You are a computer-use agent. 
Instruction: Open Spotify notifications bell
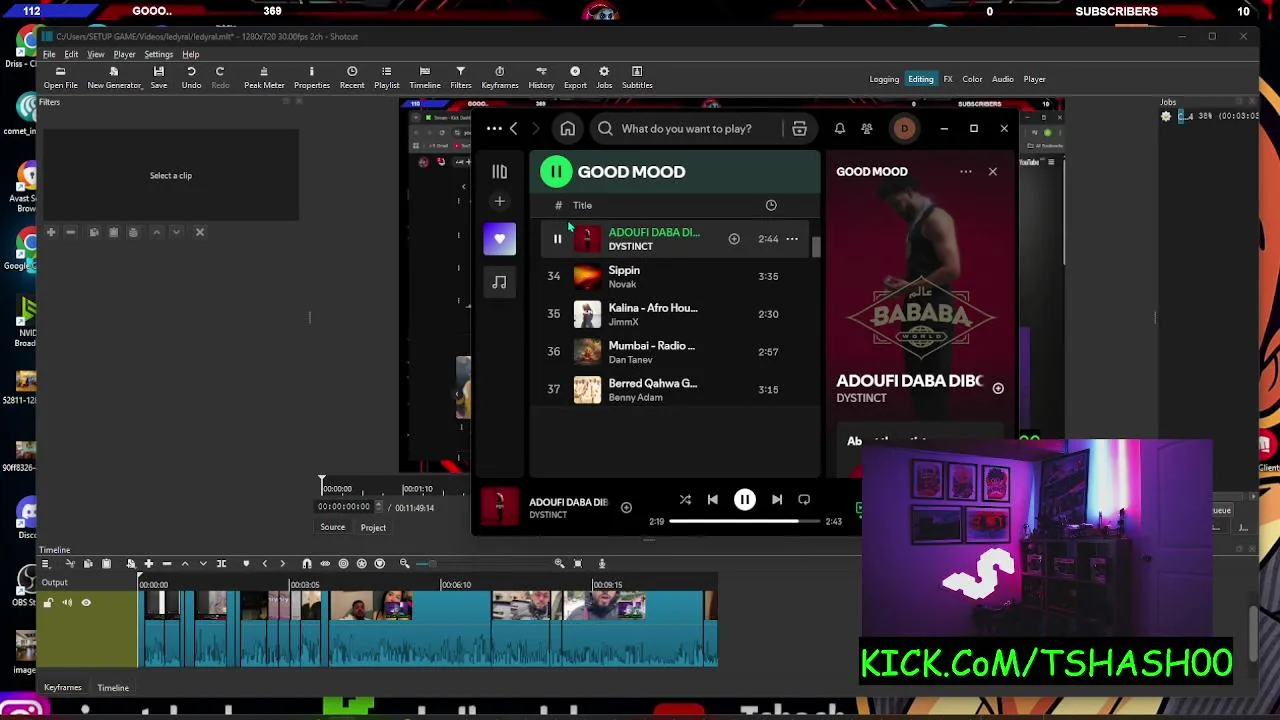click(x=840, y=129)
